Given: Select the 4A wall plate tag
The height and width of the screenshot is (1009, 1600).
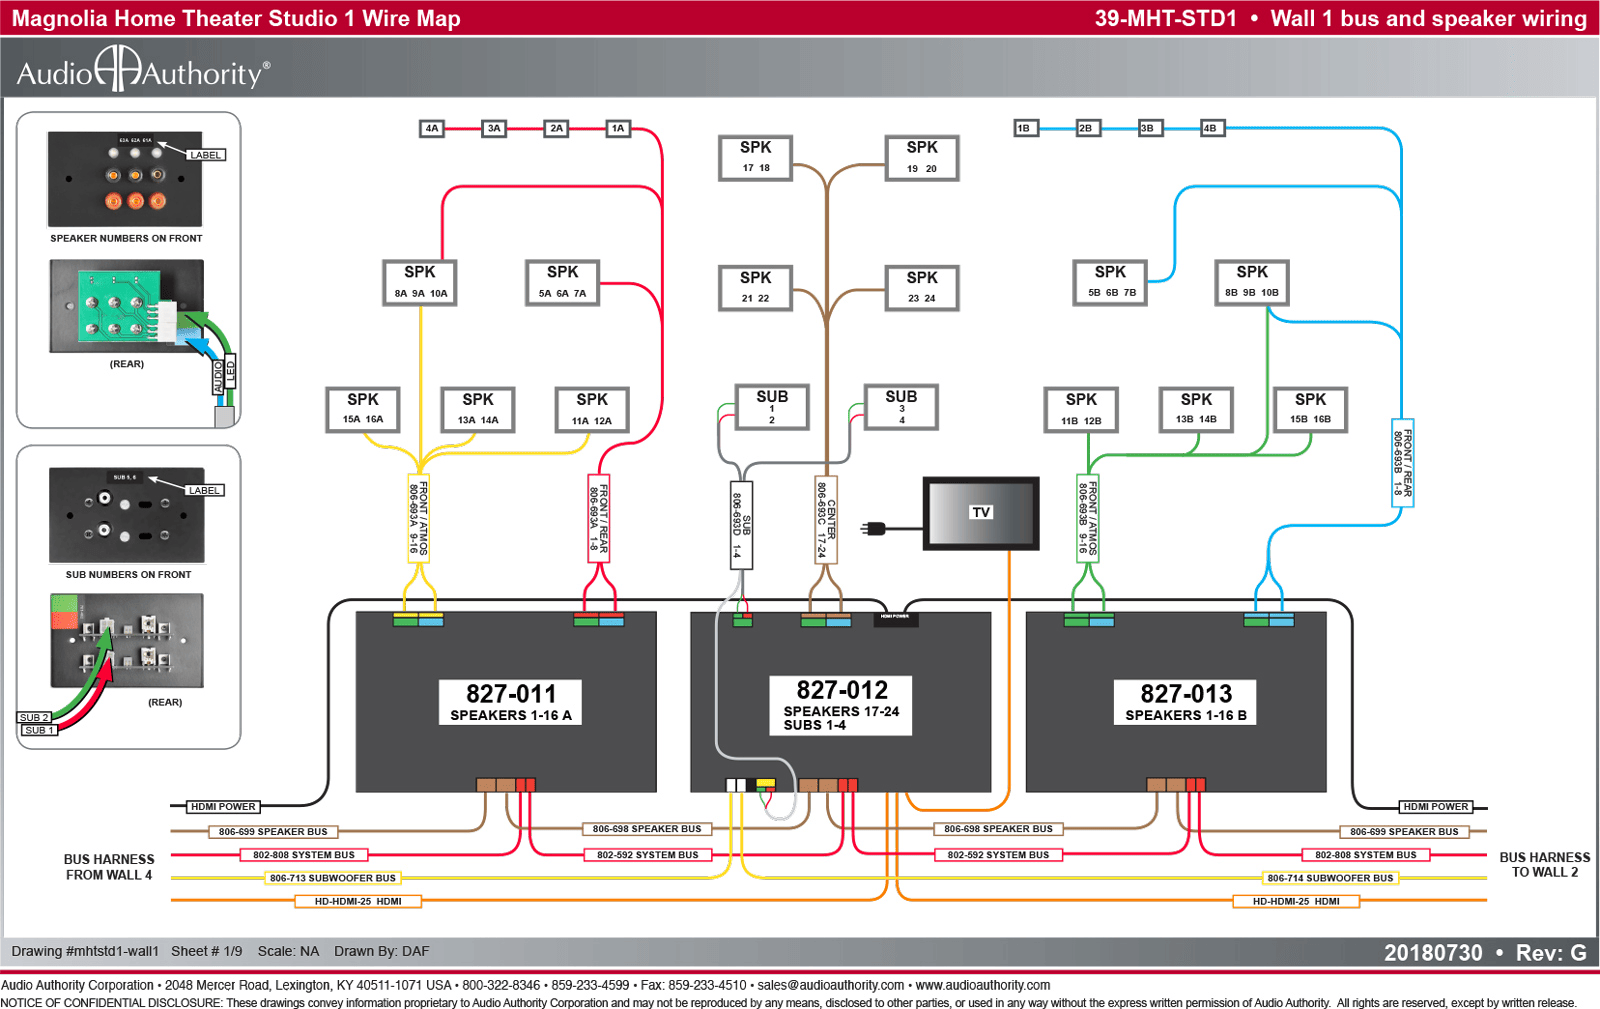Looking at the screenshot, I should [432, 128].
